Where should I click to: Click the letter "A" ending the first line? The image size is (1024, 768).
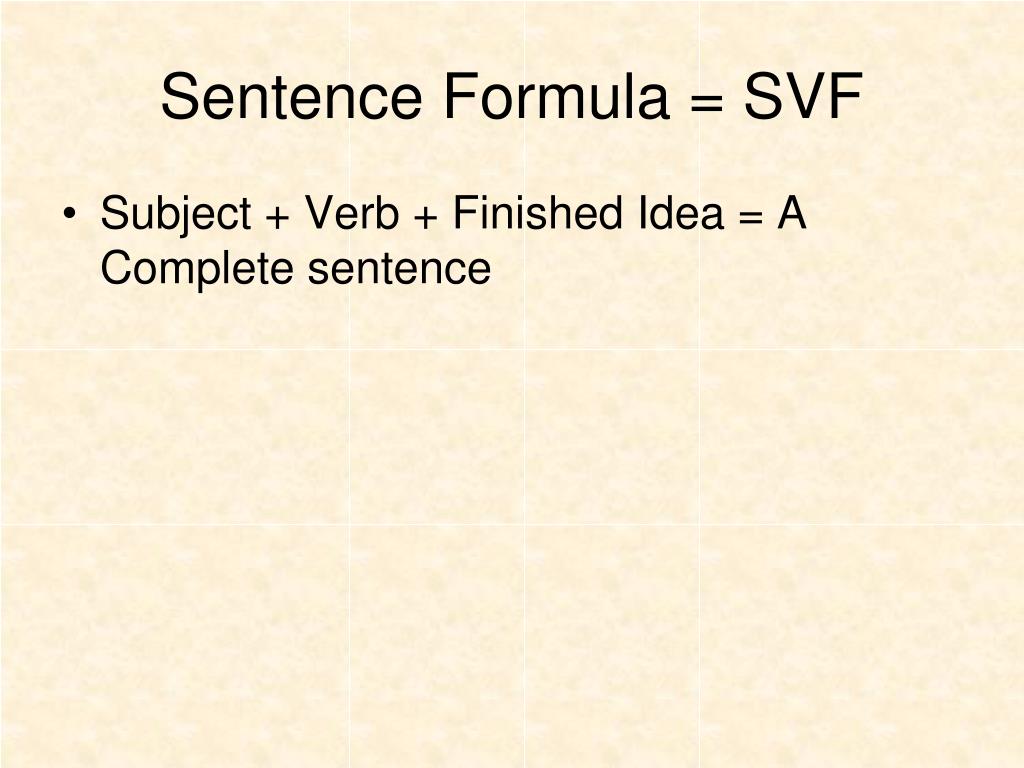792,212
